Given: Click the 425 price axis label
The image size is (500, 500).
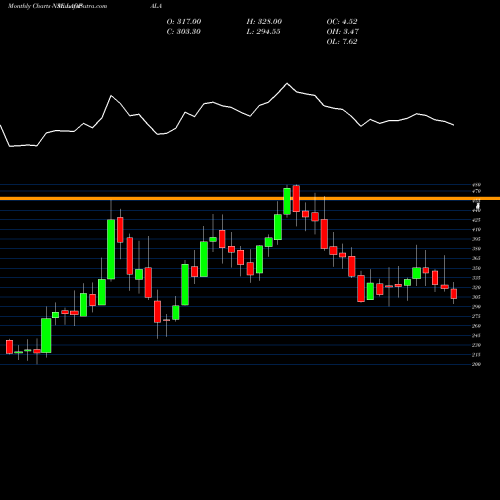Looking at the screenshot, I should coord(476,220).
